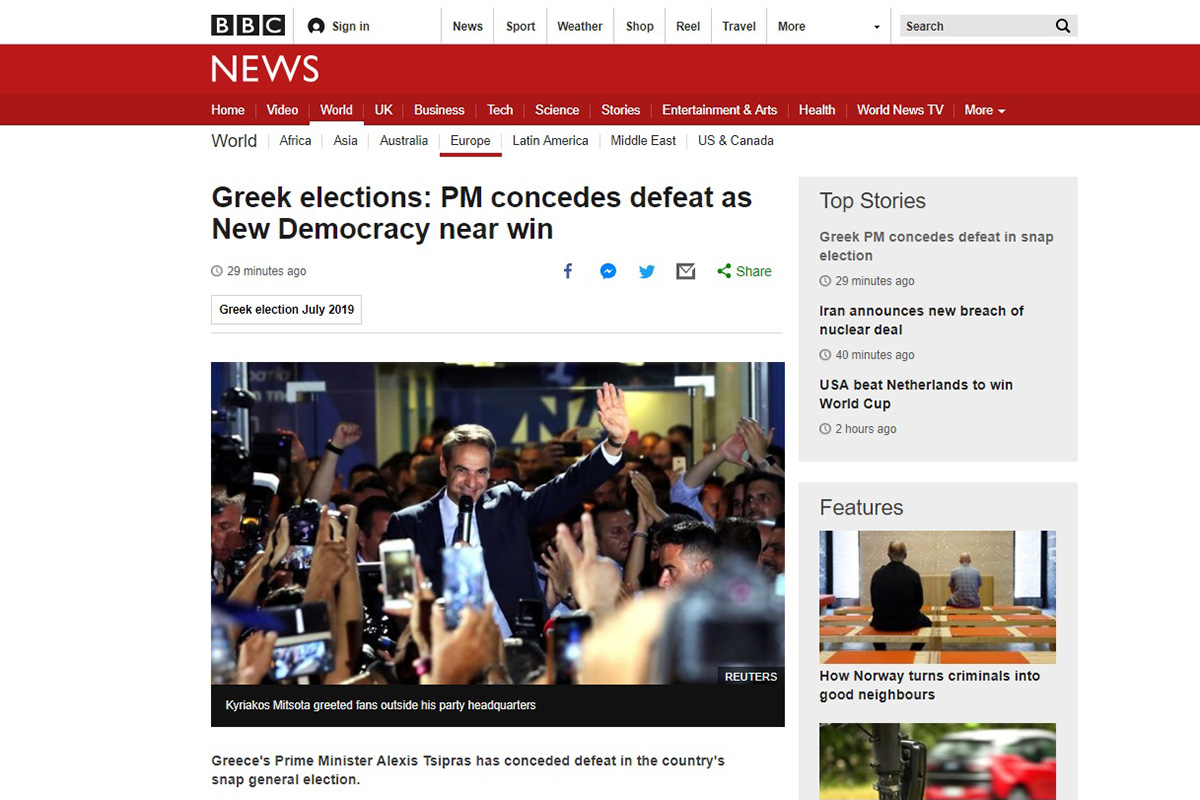
Task: Click the BBC logo in the top bar
Action: coord(248,26)
